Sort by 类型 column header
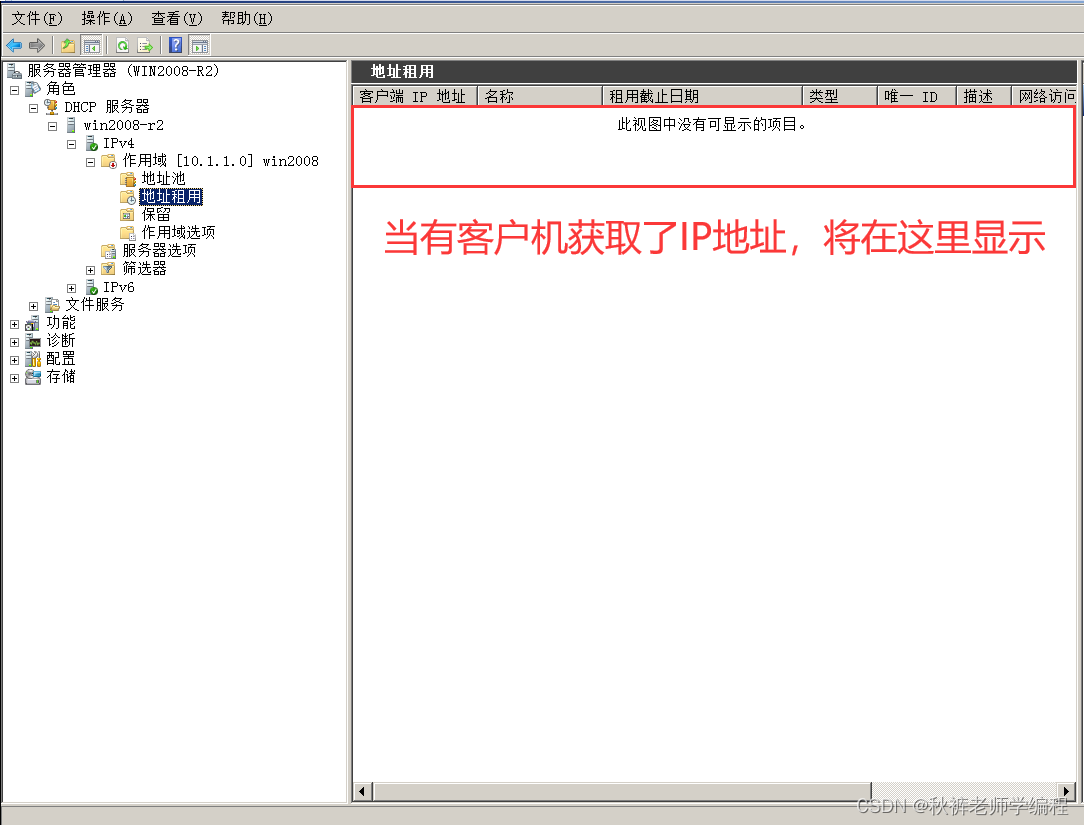 click(x=839, y=96)
